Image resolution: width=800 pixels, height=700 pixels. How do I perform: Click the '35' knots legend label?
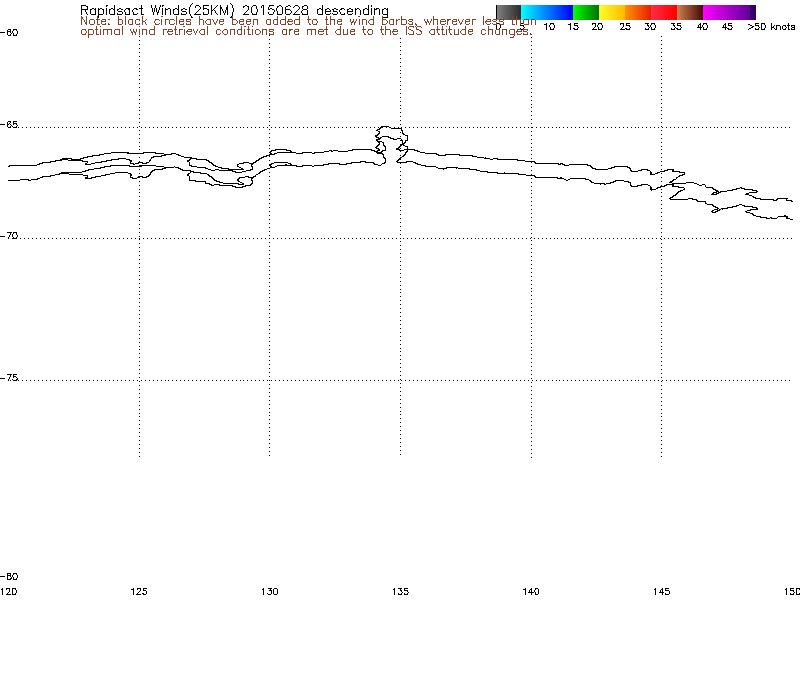676,27
